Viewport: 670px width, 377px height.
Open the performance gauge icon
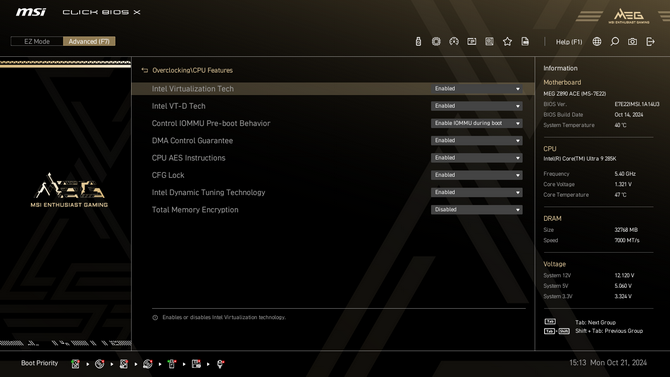tap(454, 41)
